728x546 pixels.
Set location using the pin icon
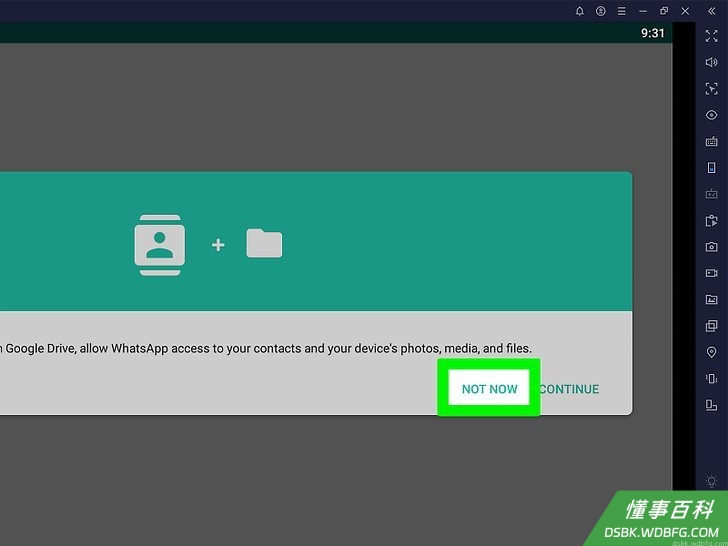[x=711, y=352]
